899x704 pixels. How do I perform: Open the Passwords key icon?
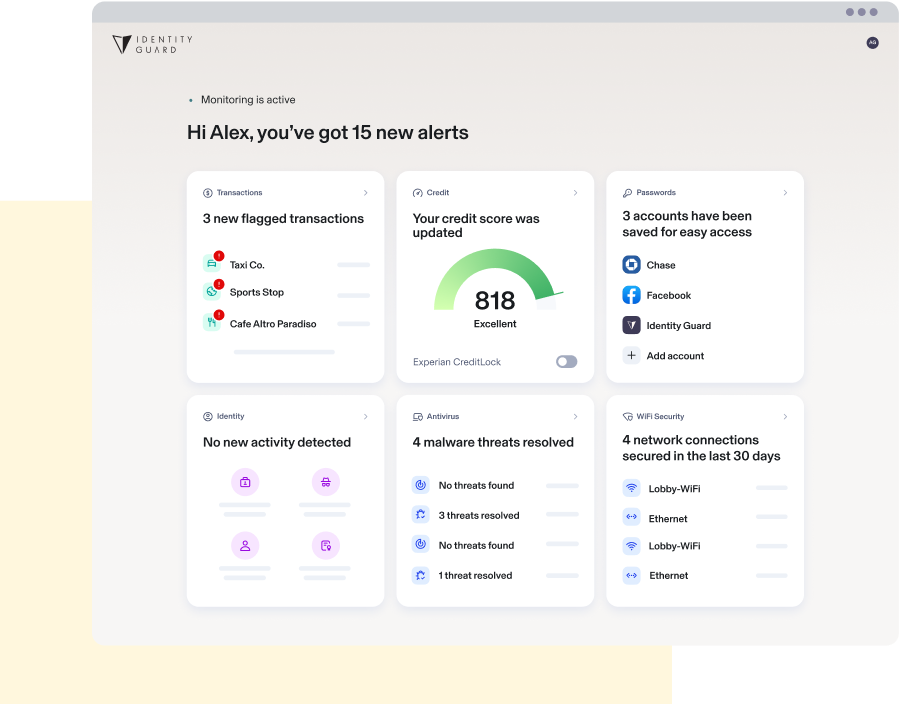point(628,192)
